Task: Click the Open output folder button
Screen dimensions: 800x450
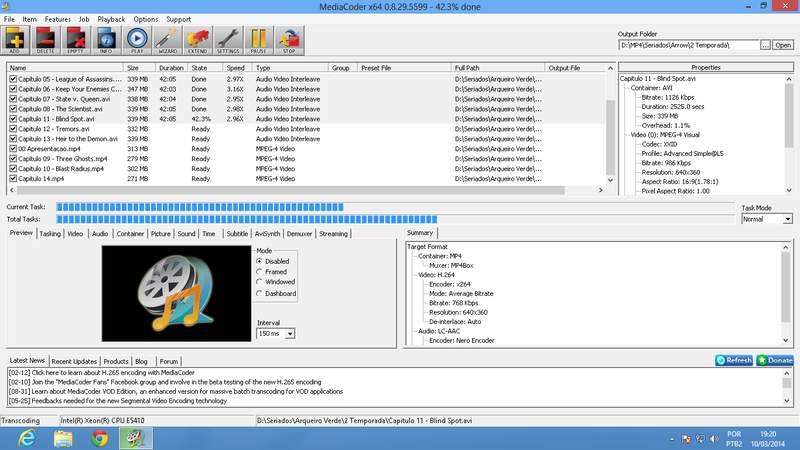Action: [783, 45]
